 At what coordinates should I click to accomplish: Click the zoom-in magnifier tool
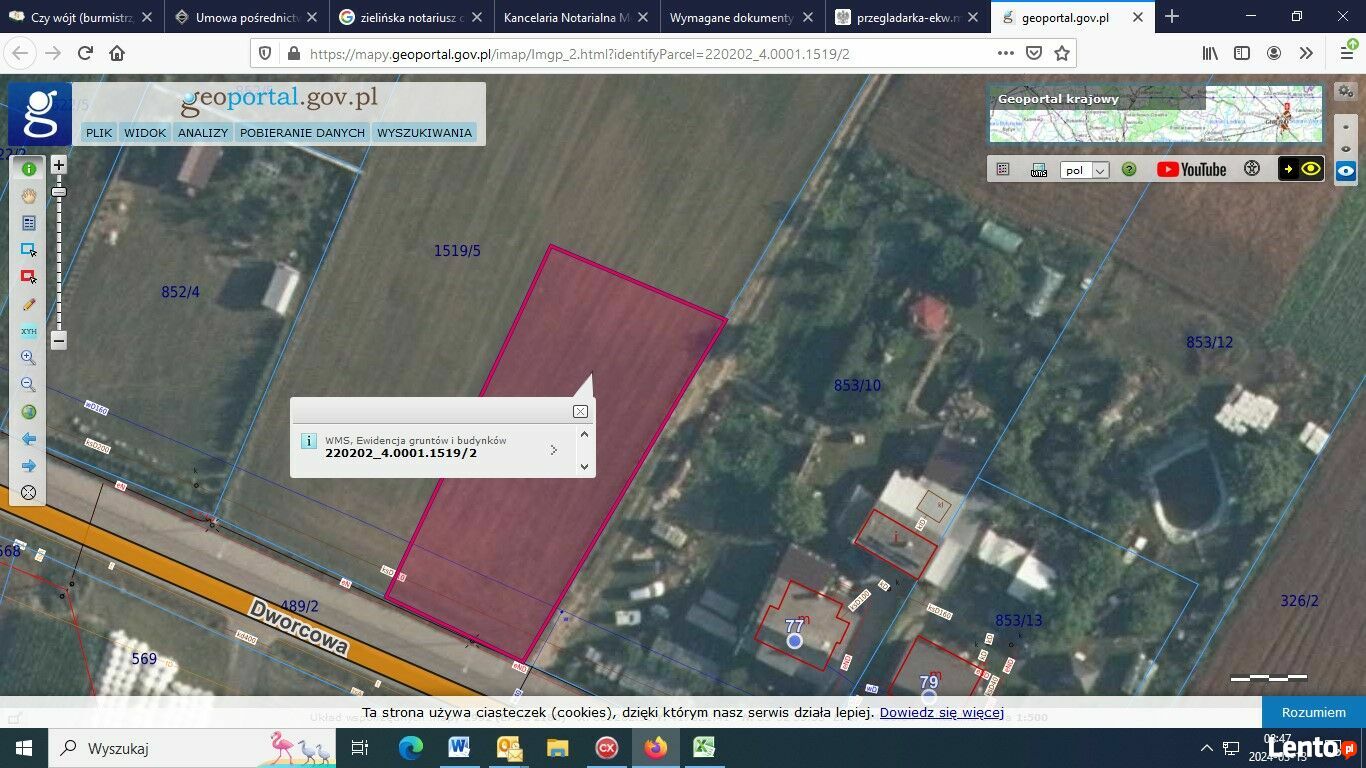[28, 358]
